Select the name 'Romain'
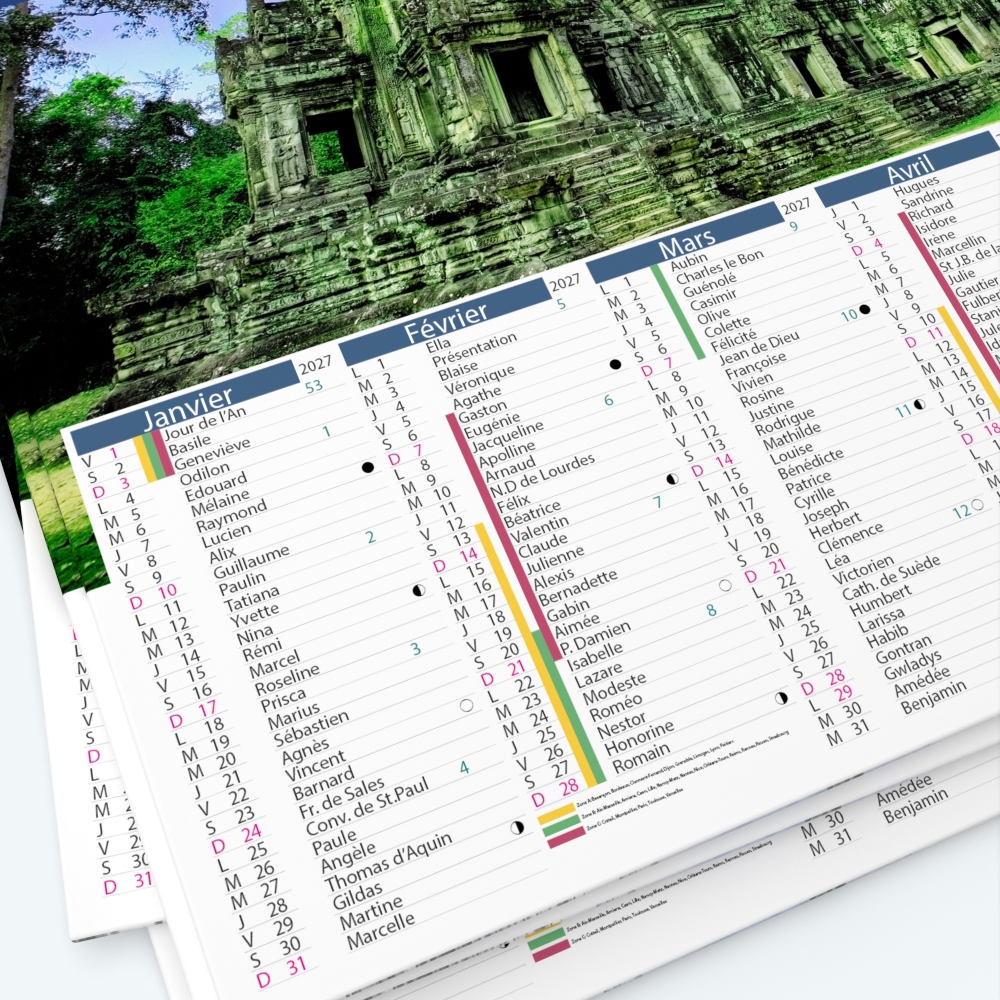Screen dimensions: 1000x1000 tap(641, 756)
